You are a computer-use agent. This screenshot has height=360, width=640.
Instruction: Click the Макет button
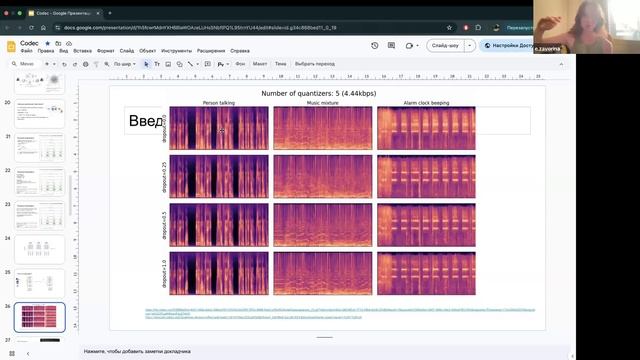click(260, 64)
